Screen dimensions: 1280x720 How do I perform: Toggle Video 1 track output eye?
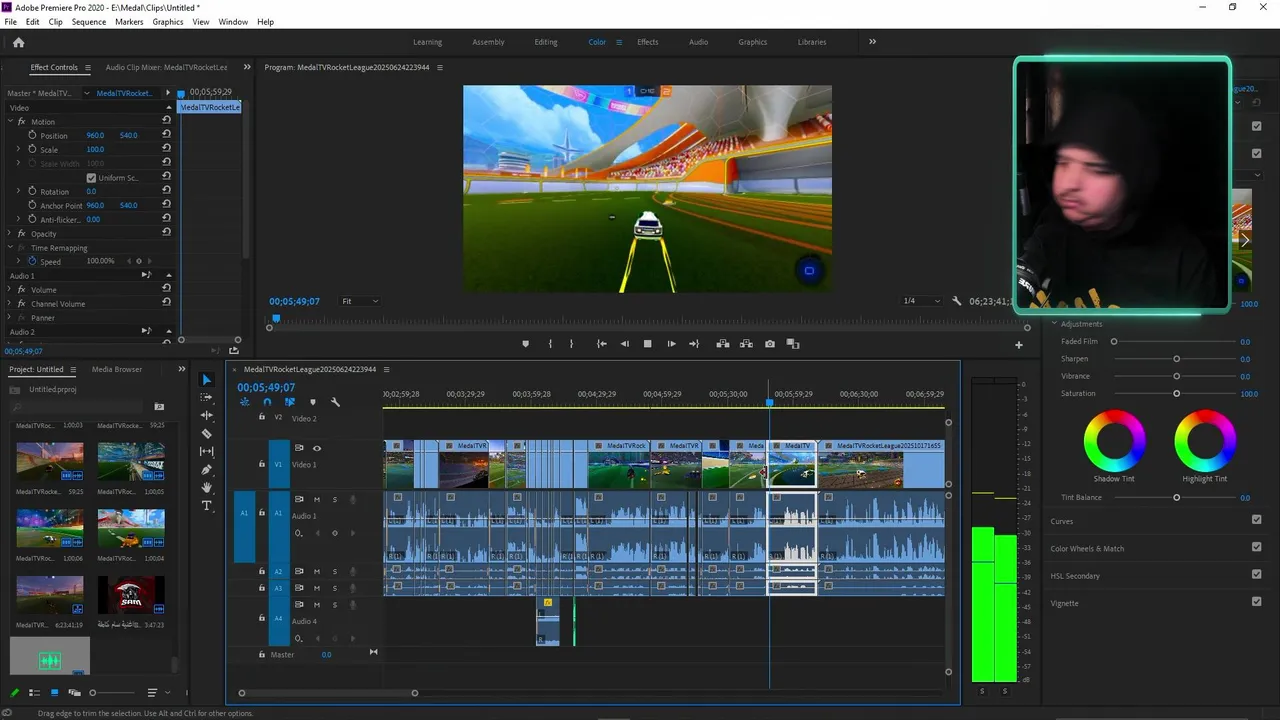click(x=317, y=448)
